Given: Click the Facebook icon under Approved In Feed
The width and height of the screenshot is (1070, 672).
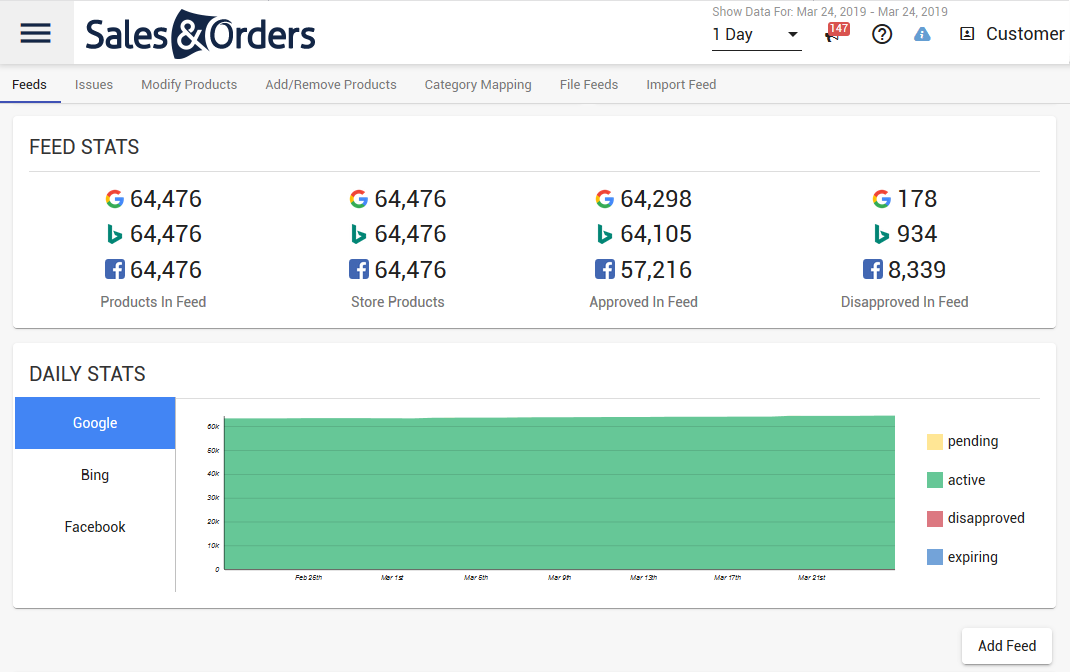Looking at the screenshot, I should (604, 269).
